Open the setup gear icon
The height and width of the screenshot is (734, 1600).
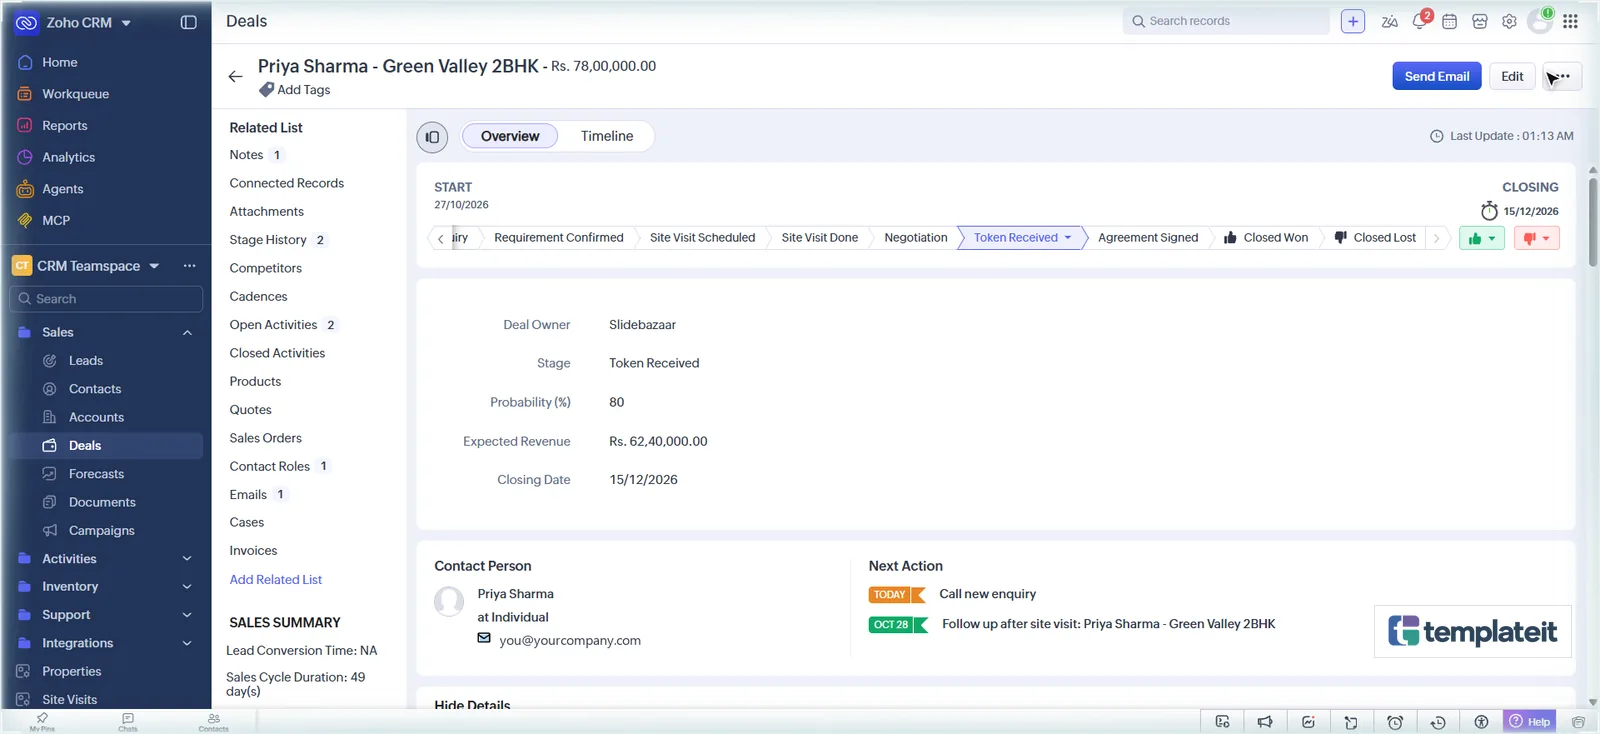[1509, 21]
